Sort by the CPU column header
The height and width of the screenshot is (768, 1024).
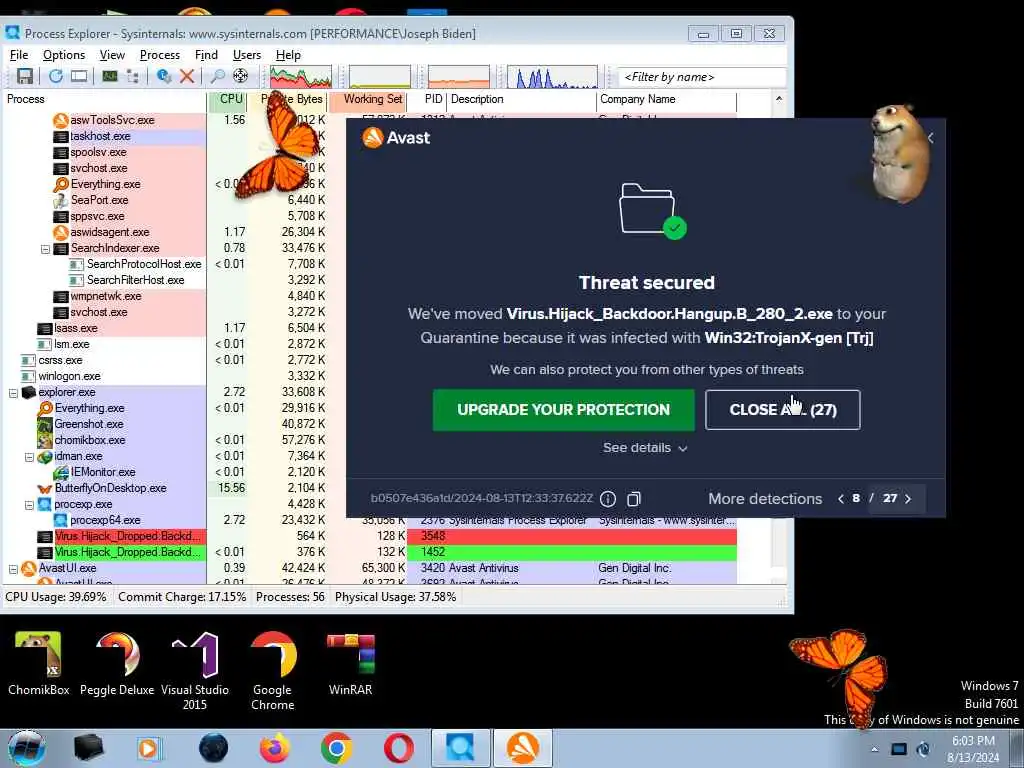tap(228, 99)
